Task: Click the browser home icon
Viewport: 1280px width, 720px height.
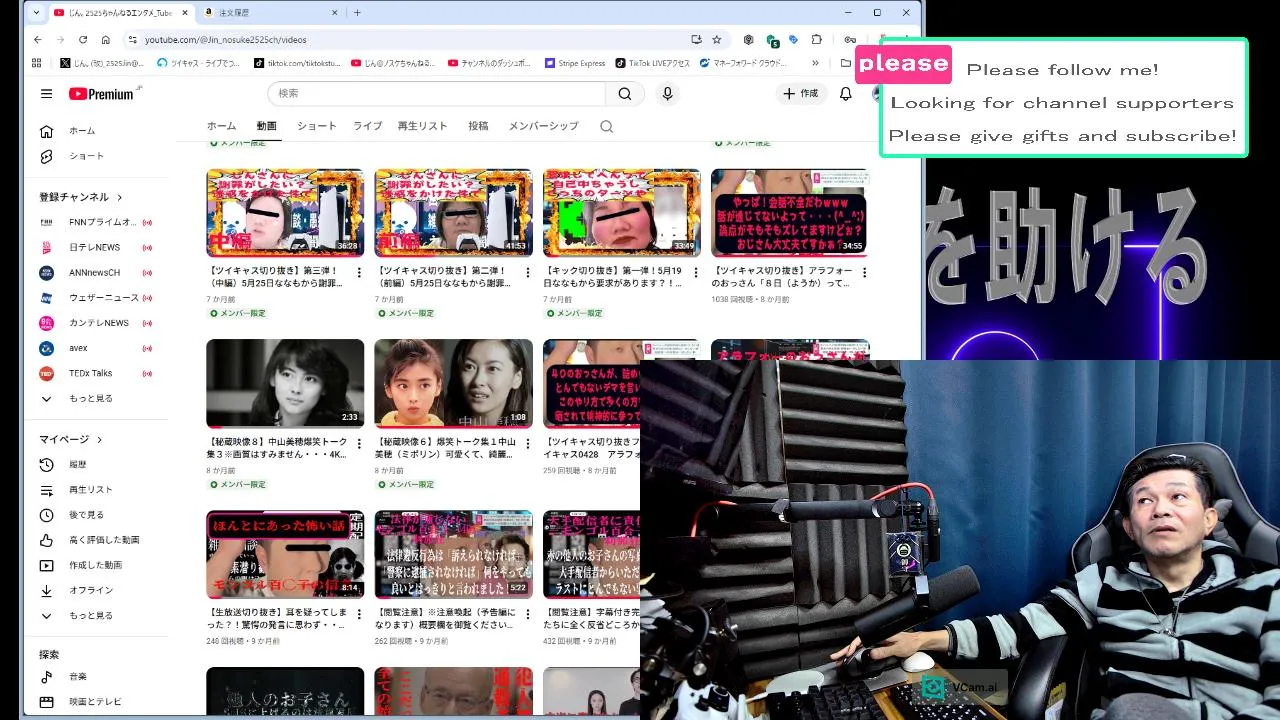Action: [x=105, y=40]
